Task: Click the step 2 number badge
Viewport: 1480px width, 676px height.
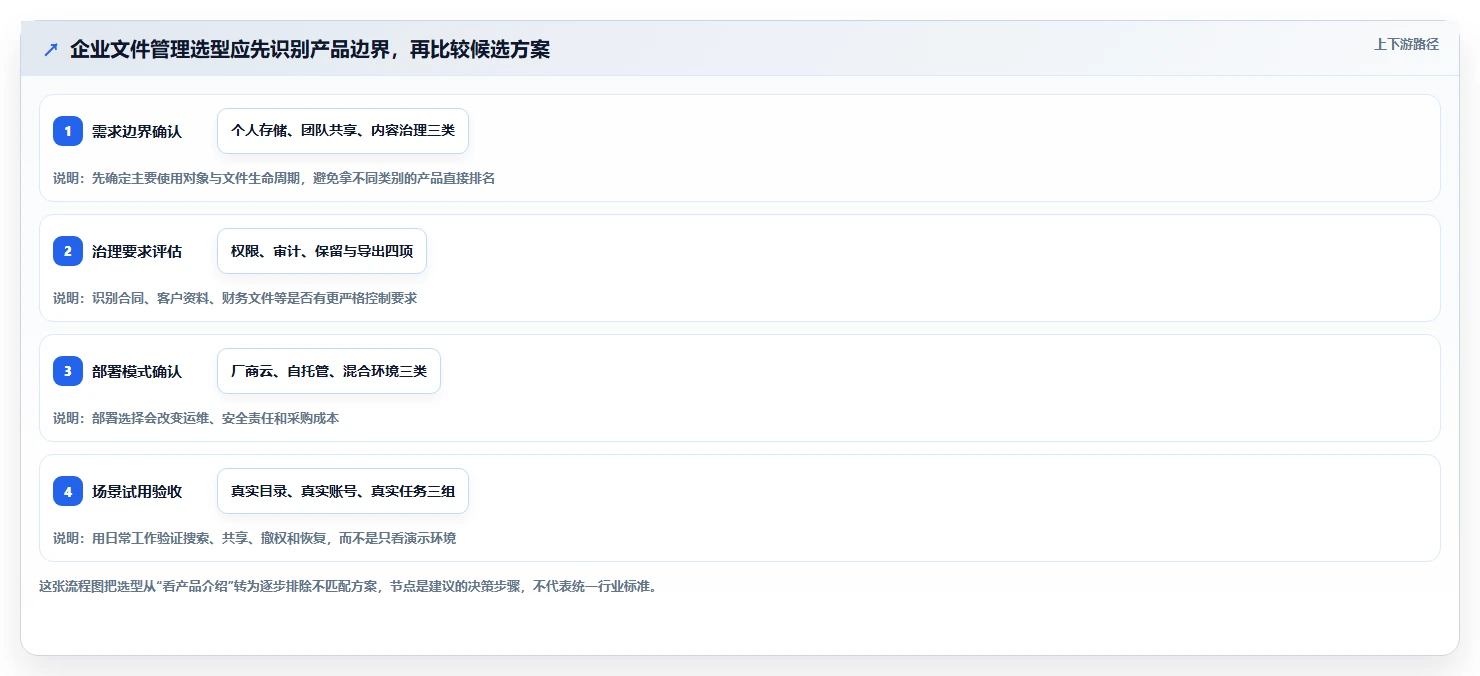Action: [68, 251]
